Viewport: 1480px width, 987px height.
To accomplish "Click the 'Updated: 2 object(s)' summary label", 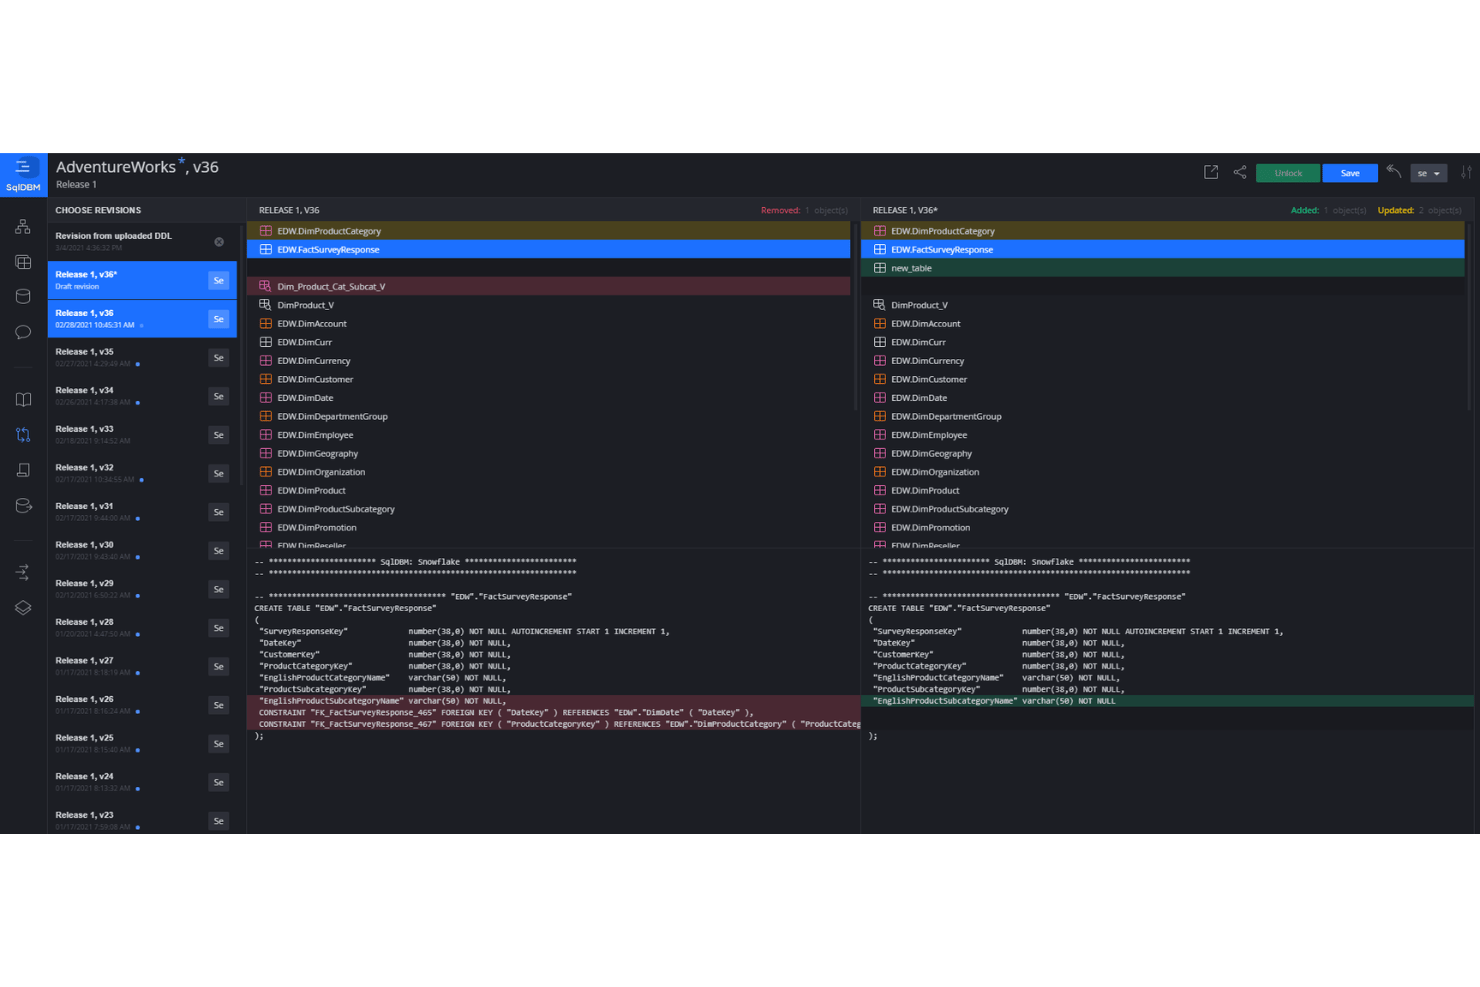I will (1419, 210).
